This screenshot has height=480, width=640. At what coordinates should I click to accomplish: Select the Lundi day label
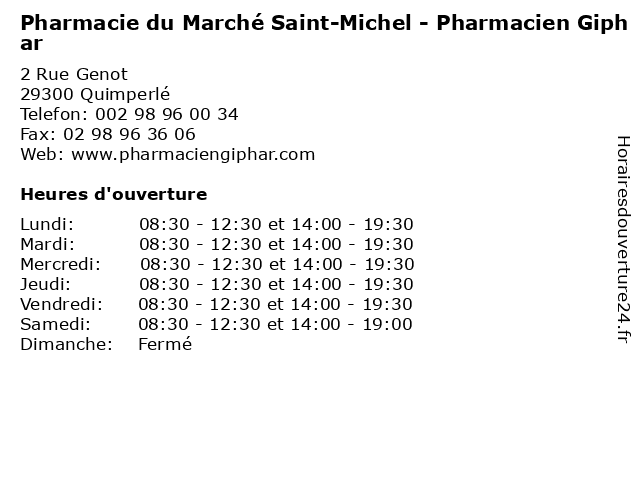tap(47, 224)
